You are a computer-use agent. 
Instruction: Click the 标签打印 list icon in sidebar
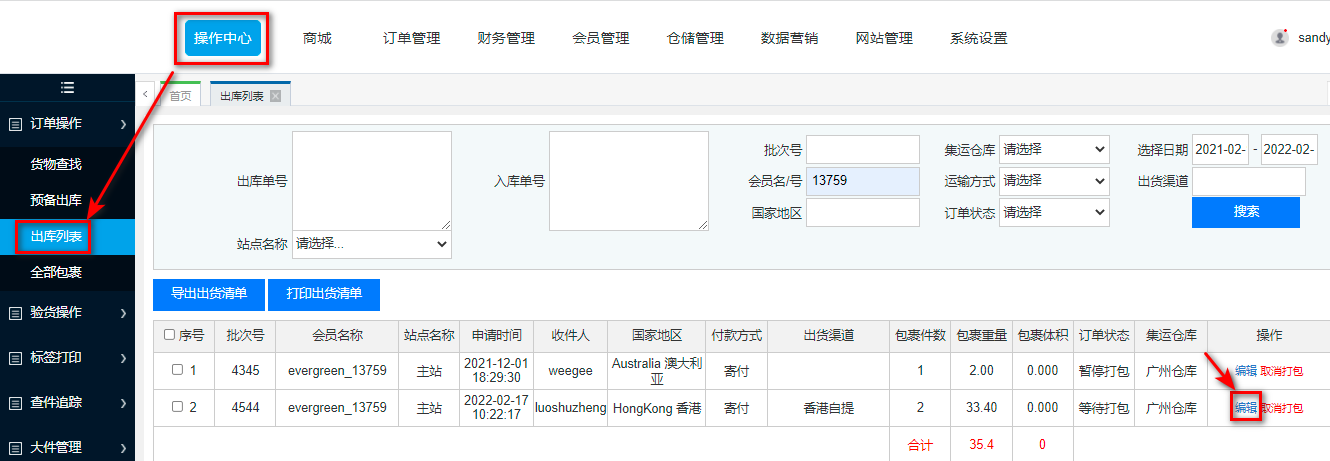point(15,358)
